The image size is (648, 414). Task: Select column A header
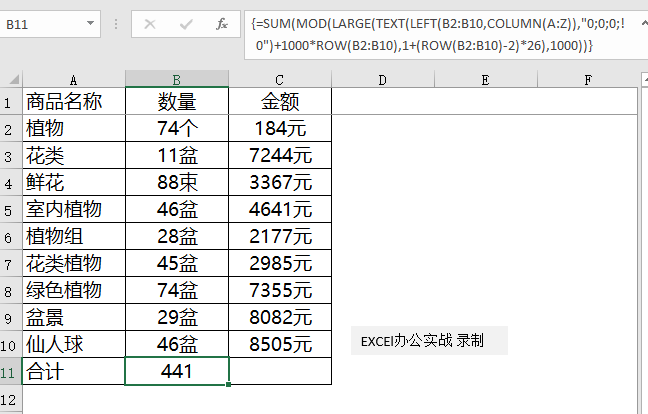(74, 79)
